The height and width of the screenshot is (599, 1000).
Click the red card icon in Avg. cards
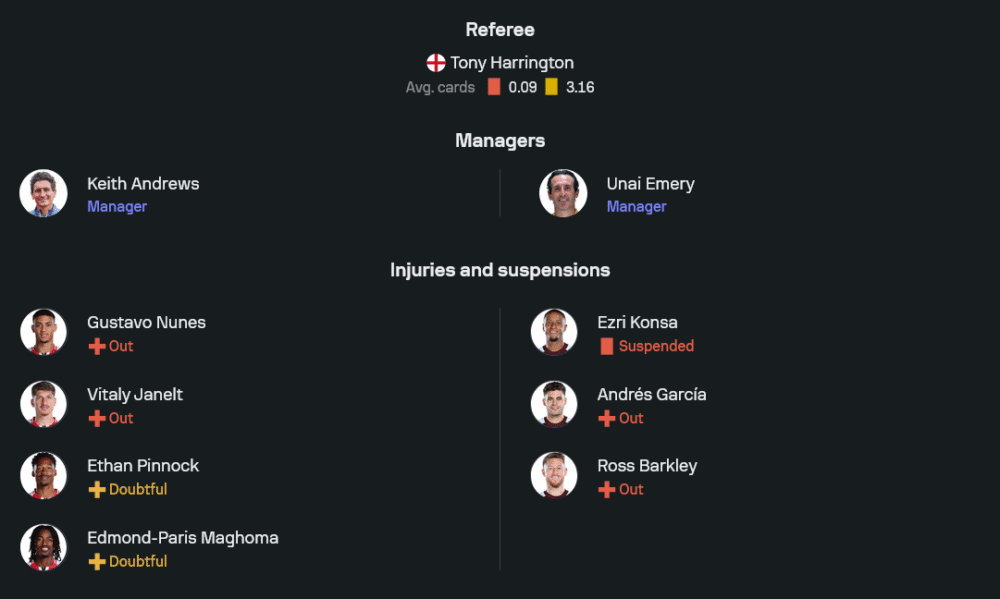pos(494,87)
